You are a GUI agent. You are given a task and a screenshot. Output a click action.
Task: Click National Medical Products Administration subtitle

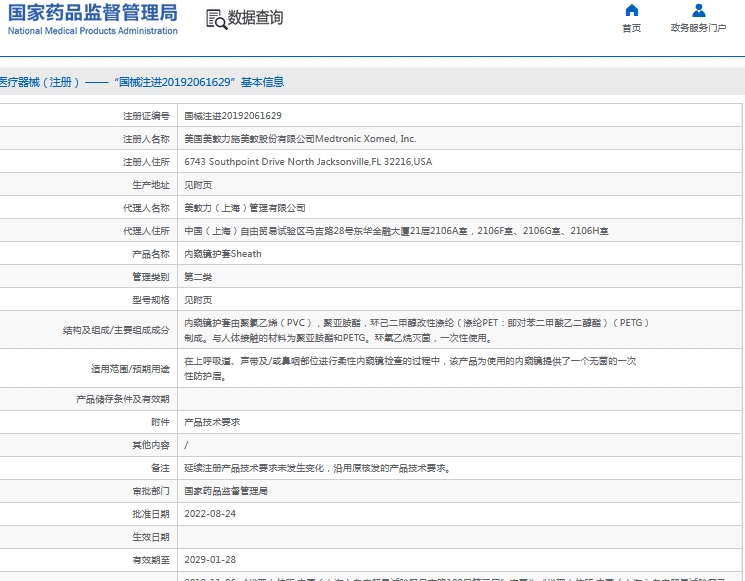click(92, 31)
